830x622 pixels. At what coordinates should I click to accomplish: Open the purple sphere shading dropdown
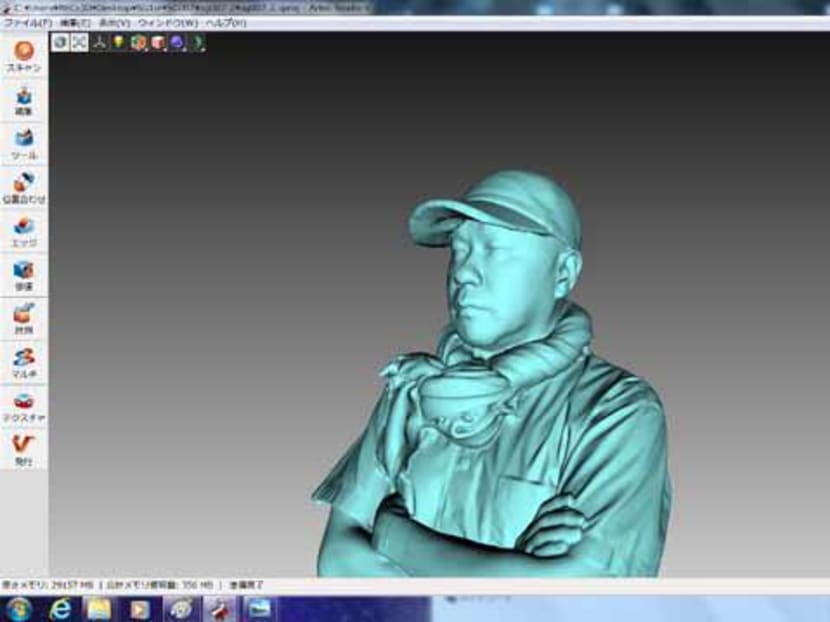(177, 42)
